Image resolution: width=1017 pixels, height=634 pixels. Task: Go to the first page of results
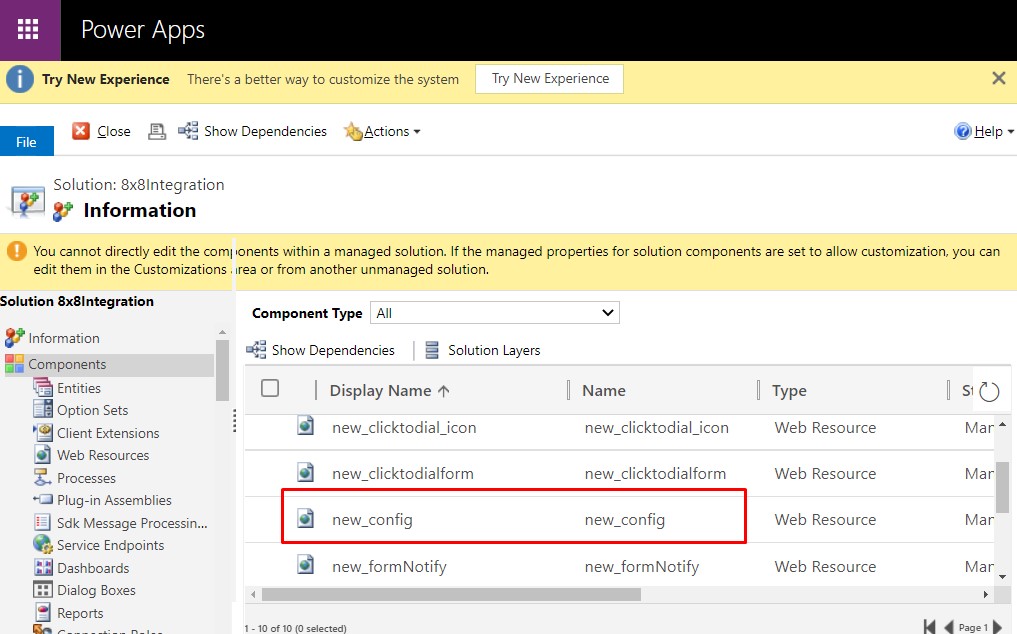(x=930, y=626)
